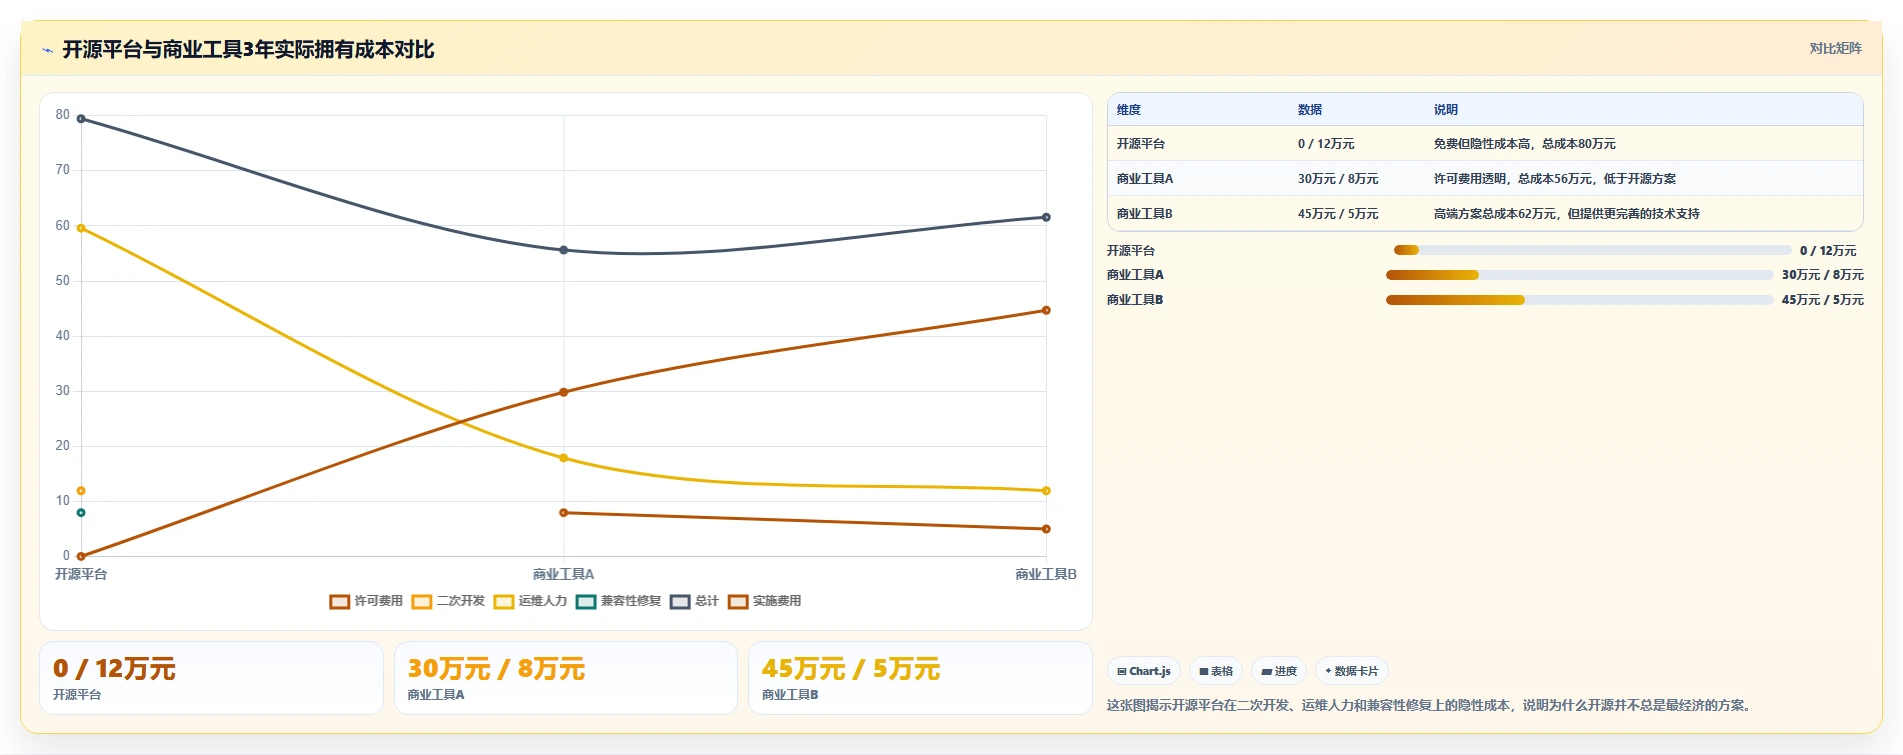Select the 总计 data point at 80

(81, 119)
